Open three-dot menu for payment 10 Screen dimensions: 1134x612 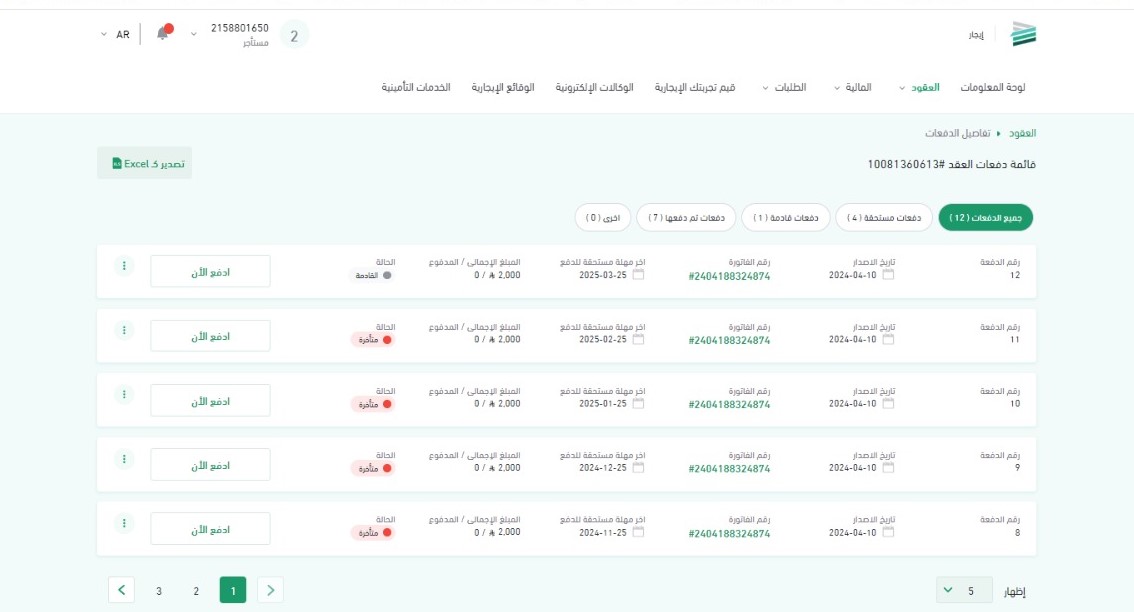pyautogui.click(x=123, y=394)
